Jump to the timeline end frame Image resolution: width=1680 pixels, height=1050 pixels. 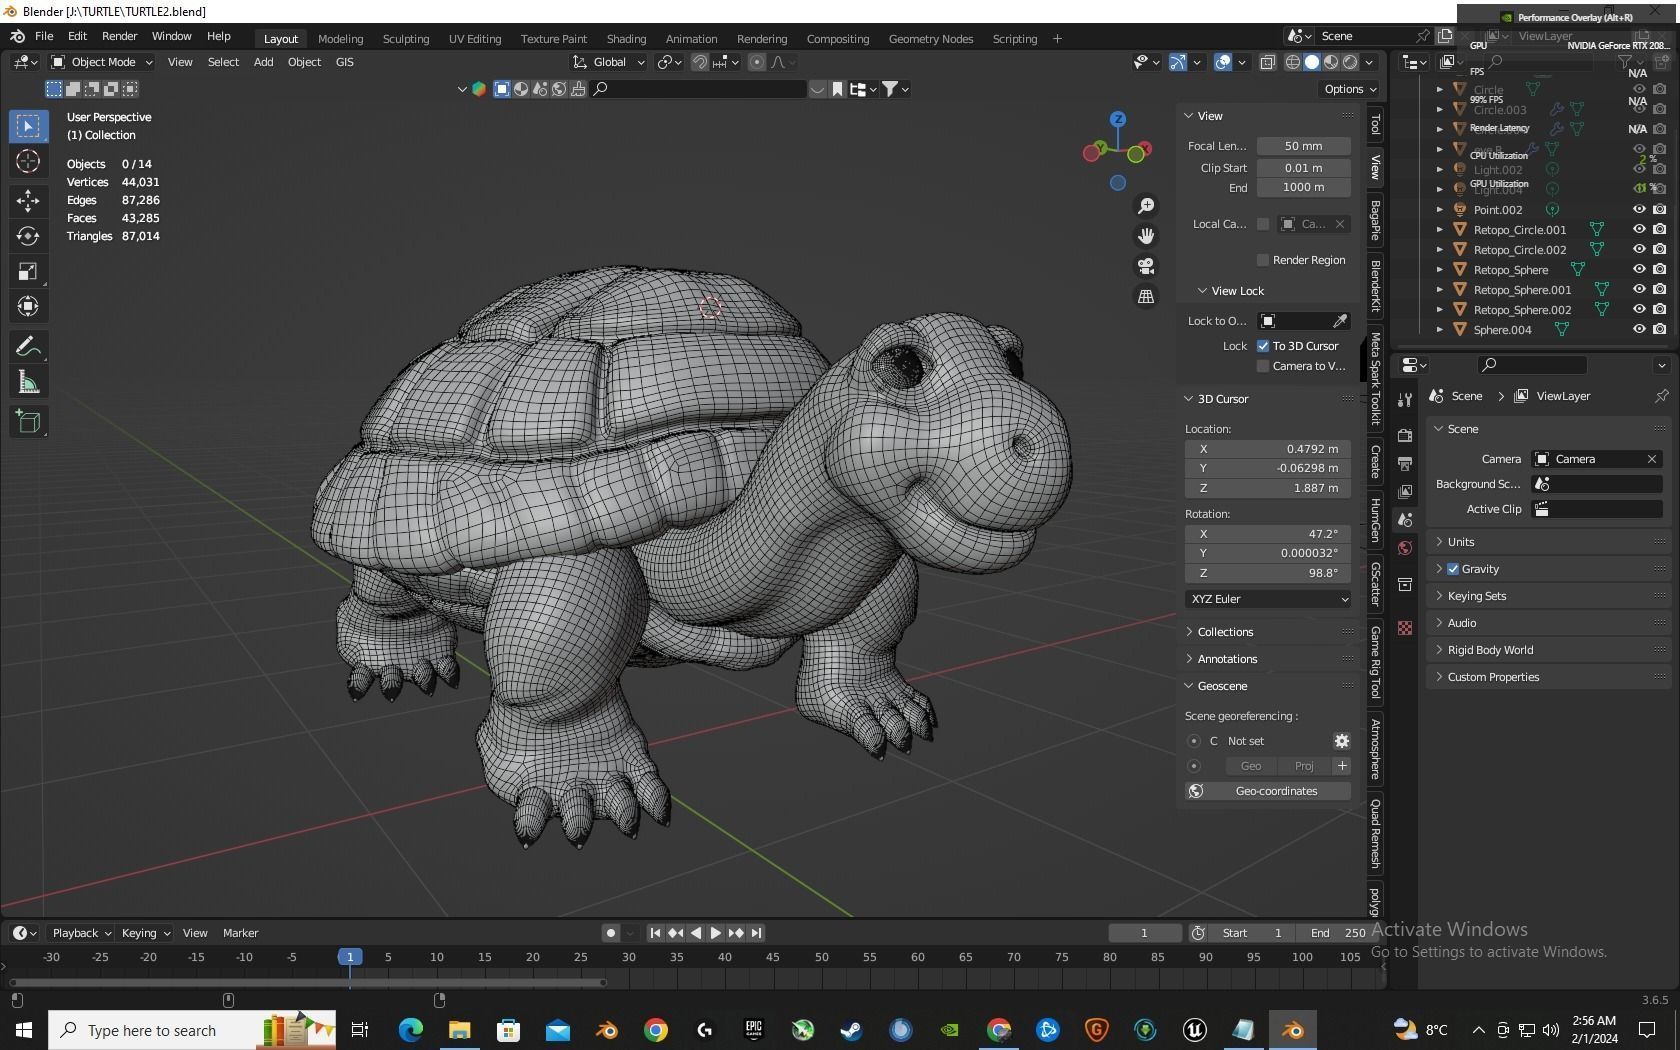tap(756, 933)
